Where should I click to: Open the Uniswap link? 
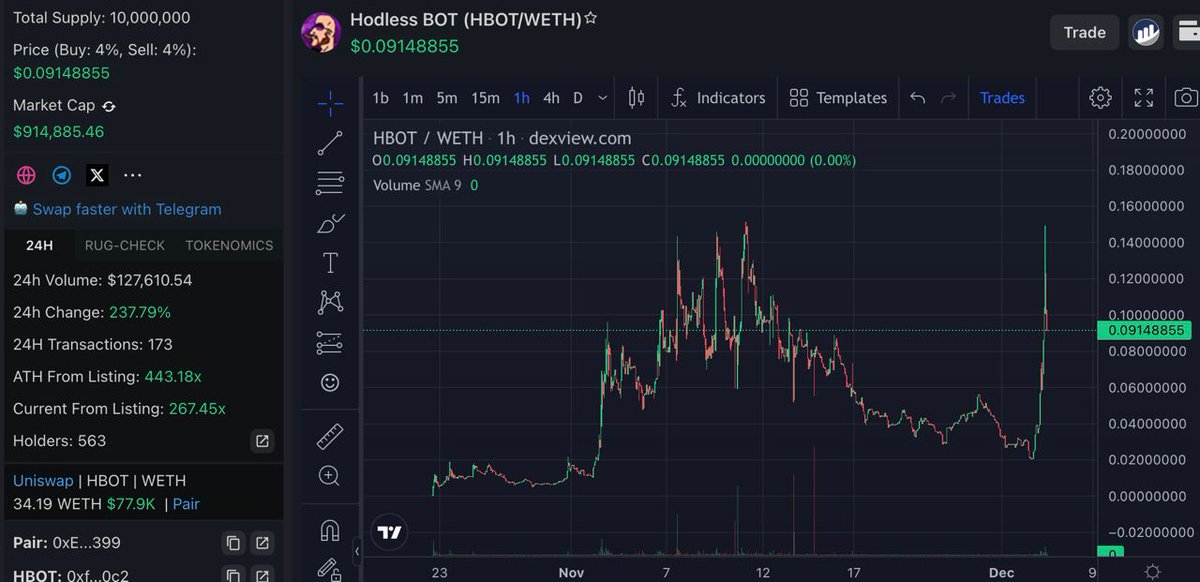click(43, 481)
